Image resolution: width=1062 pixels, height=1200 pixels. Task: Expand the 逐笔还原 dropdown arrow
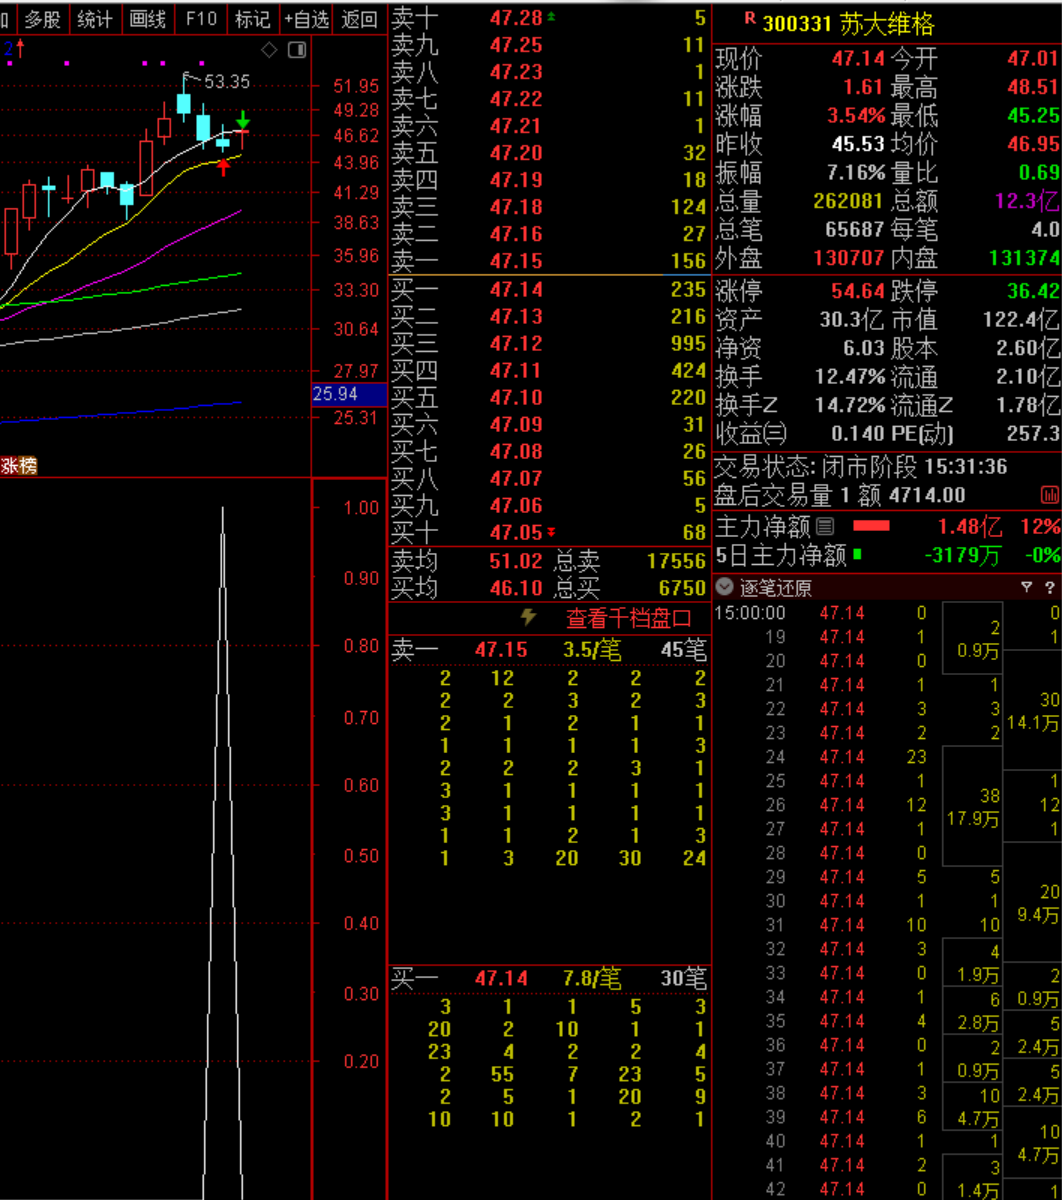[724, 587]
